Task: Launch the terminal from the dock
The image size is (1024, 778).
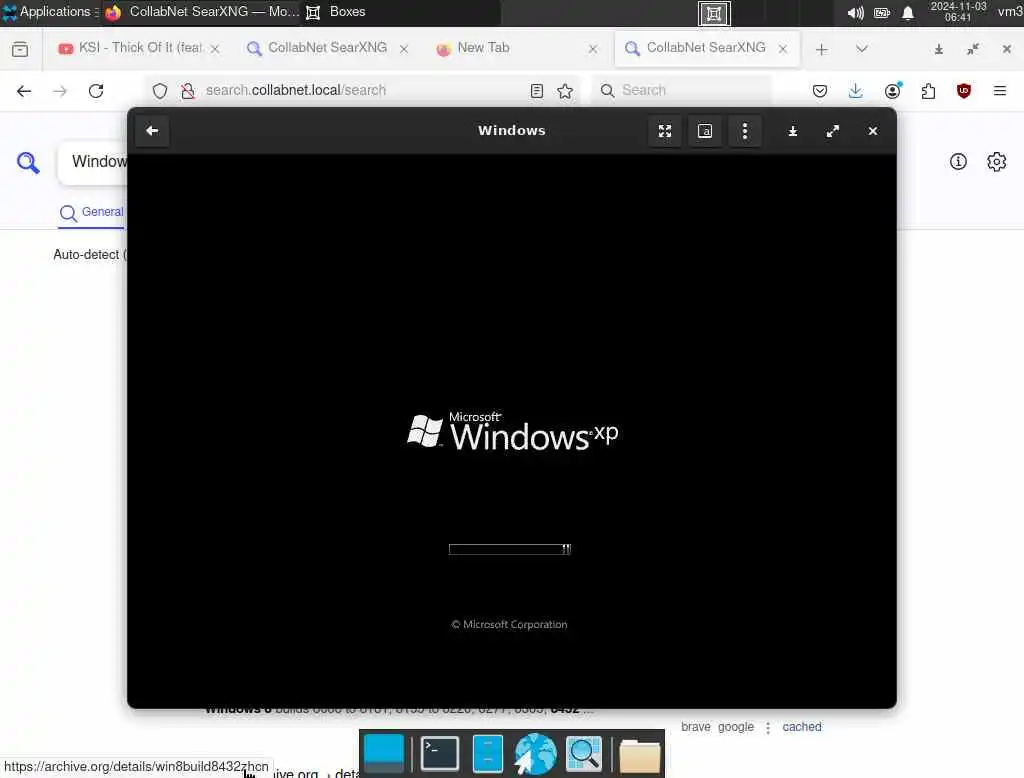Action: tap(440, 753)
